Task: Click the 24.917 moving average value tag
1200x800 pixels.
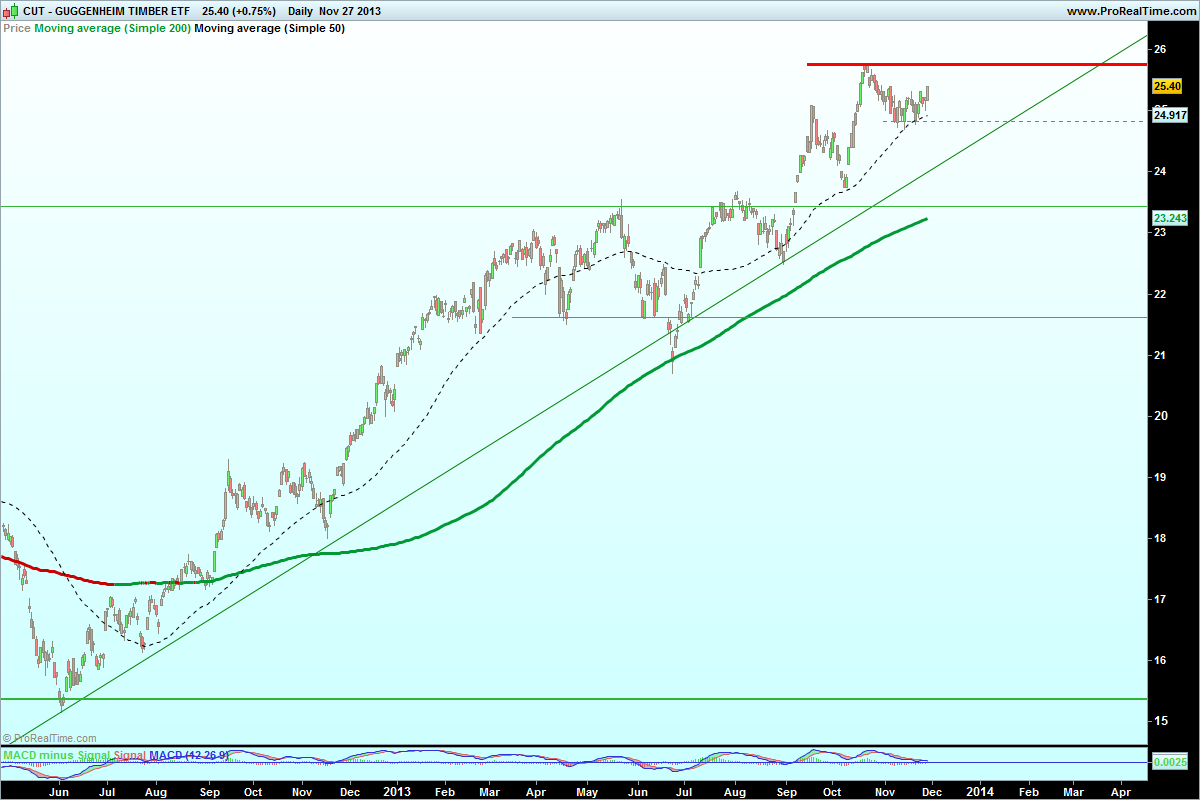Action: [x=1169, y=116]
